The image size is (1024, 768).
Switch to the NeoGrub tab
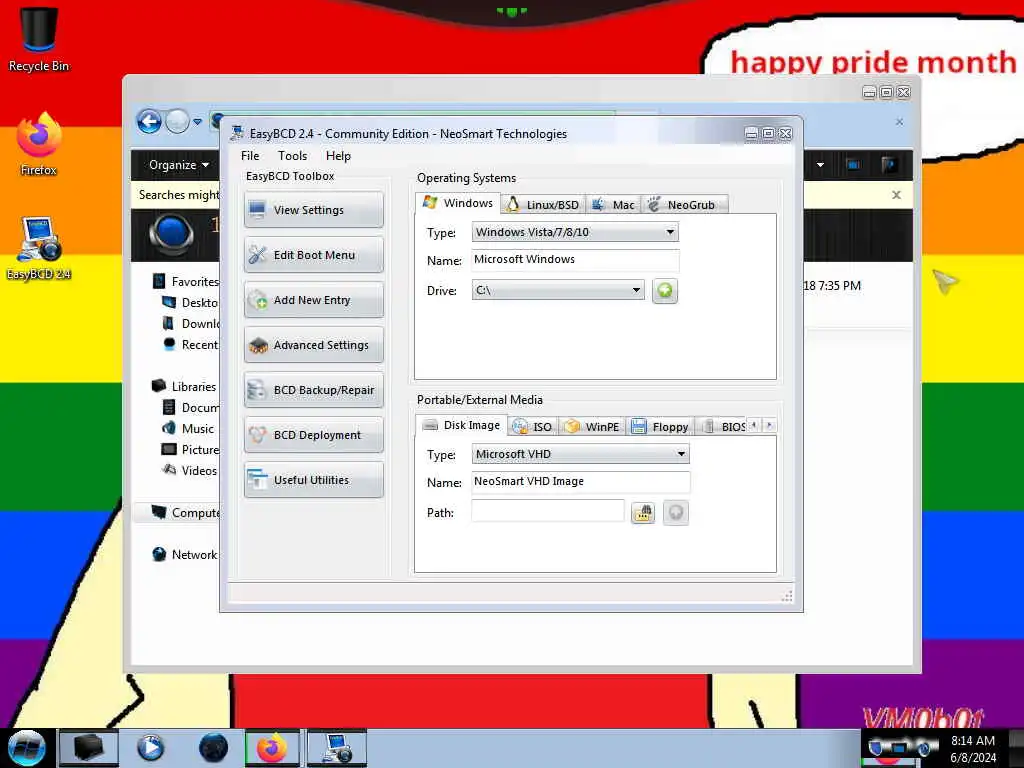684,204
